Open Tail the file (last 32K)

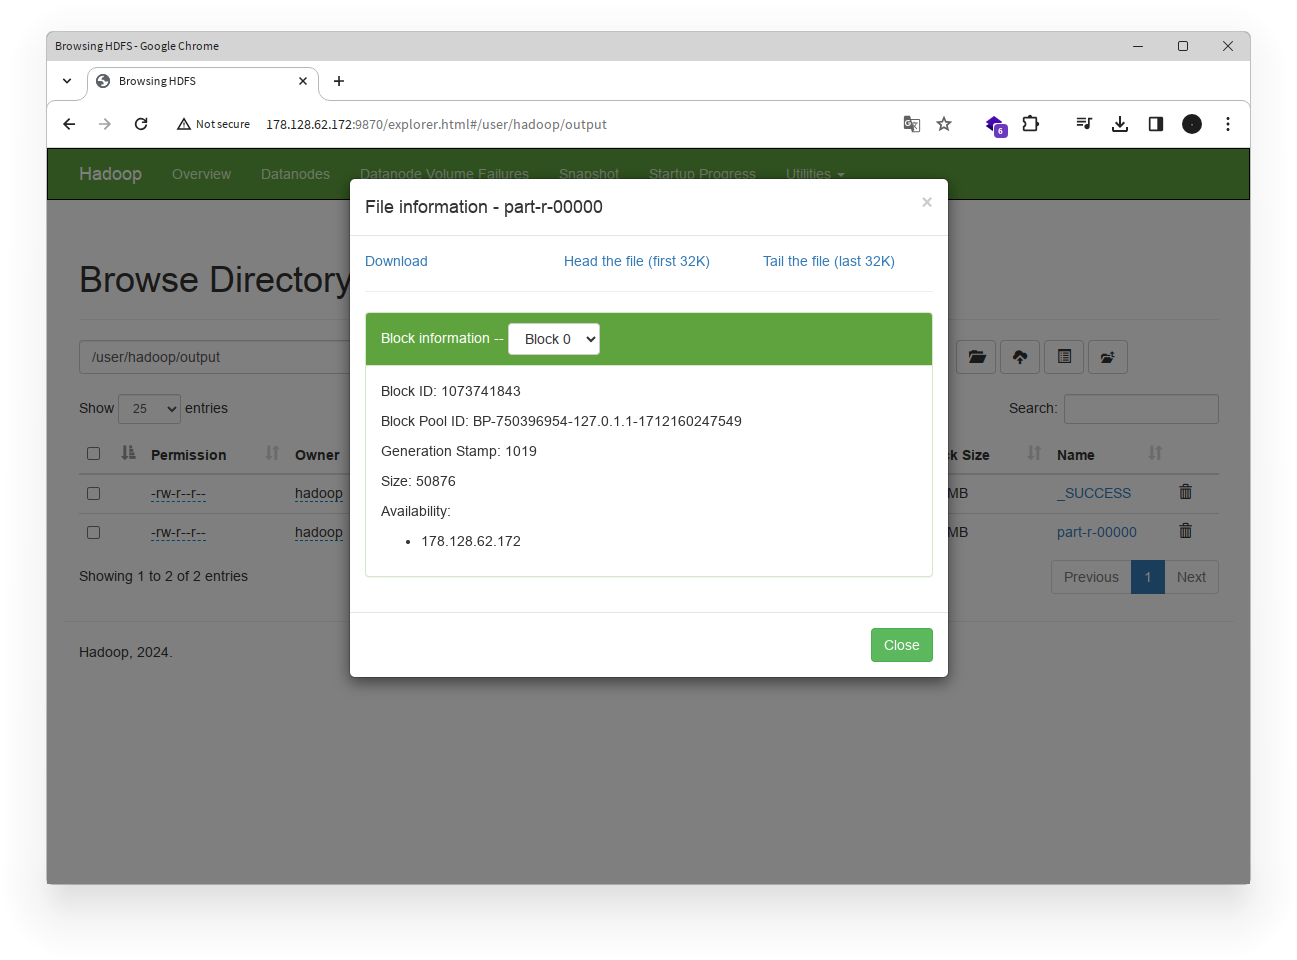pyautogui.click(x=828, y=261)
